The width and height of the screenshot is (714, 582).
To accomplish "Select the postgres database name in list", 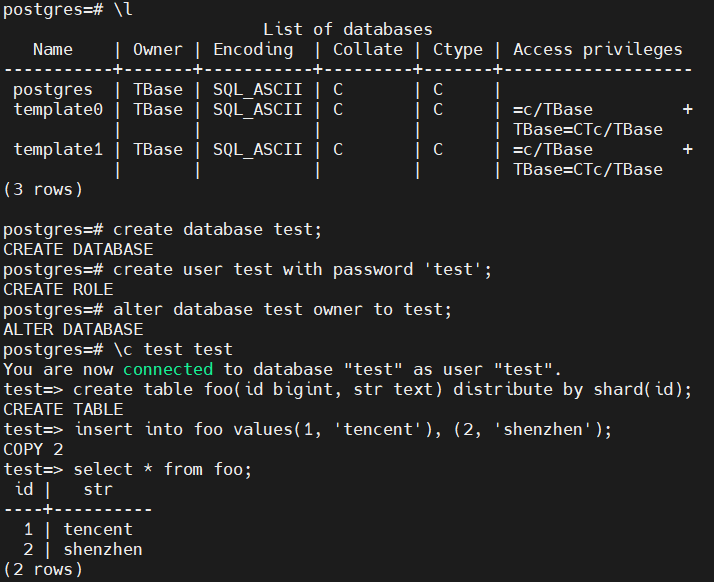I will coord(53,90).
